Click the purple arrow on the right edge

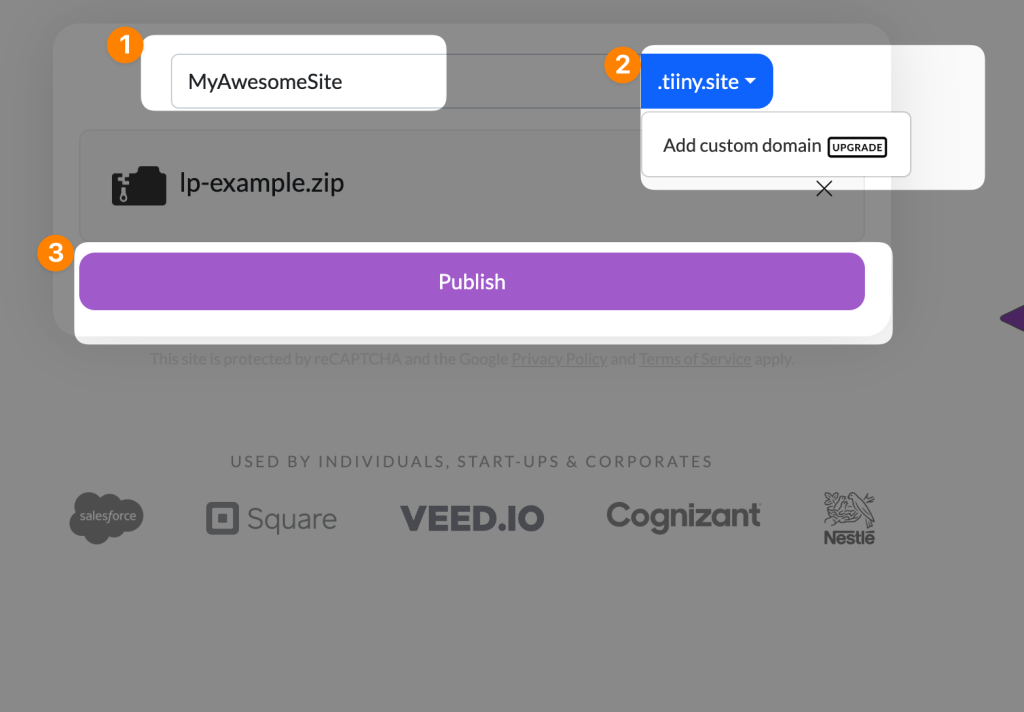pyautogui.click(x=1014, y=318)
